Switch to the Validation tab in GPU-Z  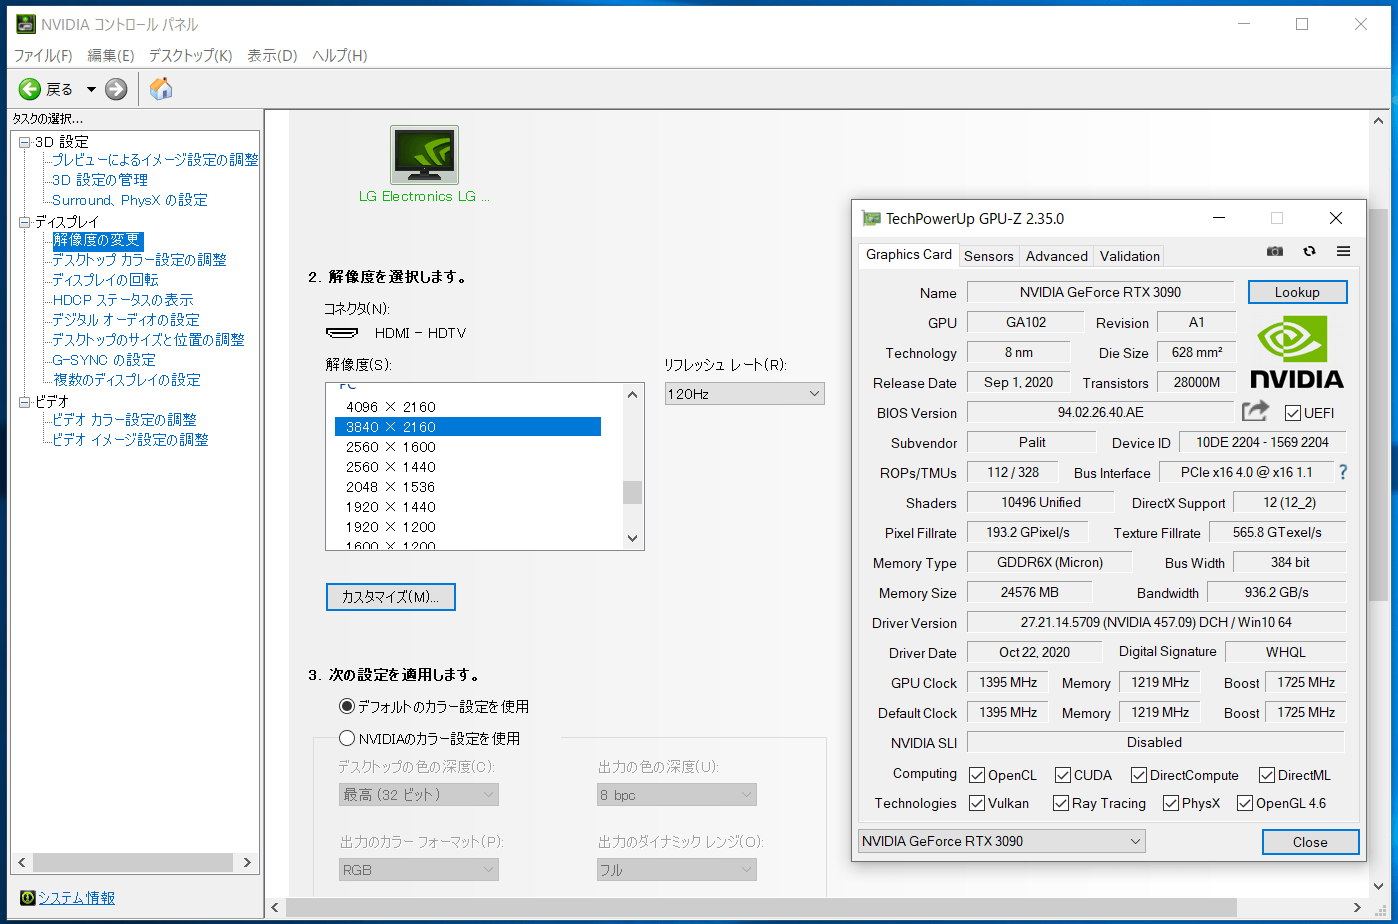[x=1130, y=256]
